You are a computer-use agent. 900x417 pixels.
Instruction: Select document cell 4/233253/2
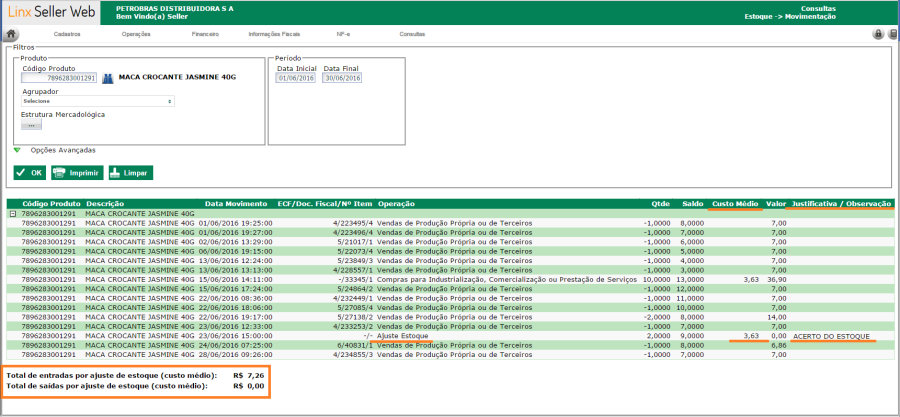point(352,326)
